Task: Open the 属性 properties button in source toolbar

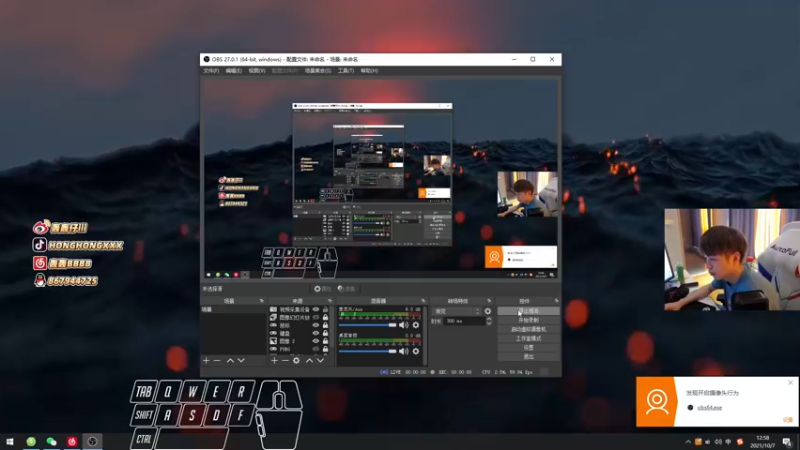Action: coord(323,289)
